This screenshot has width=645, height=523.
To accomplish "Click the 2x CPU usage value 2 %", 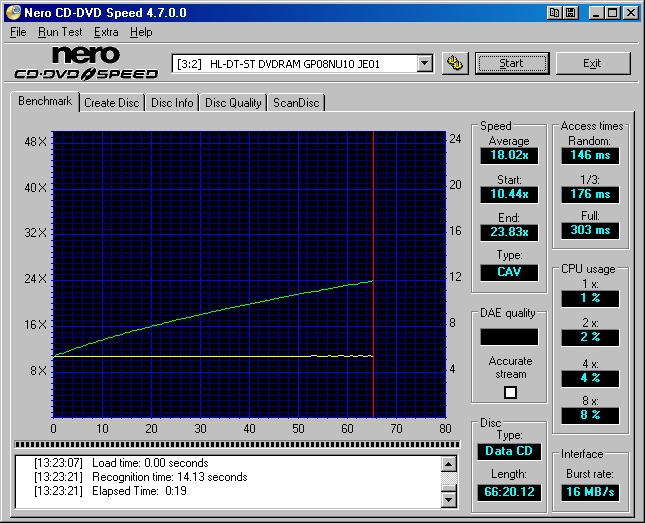I will pos(590,337).
